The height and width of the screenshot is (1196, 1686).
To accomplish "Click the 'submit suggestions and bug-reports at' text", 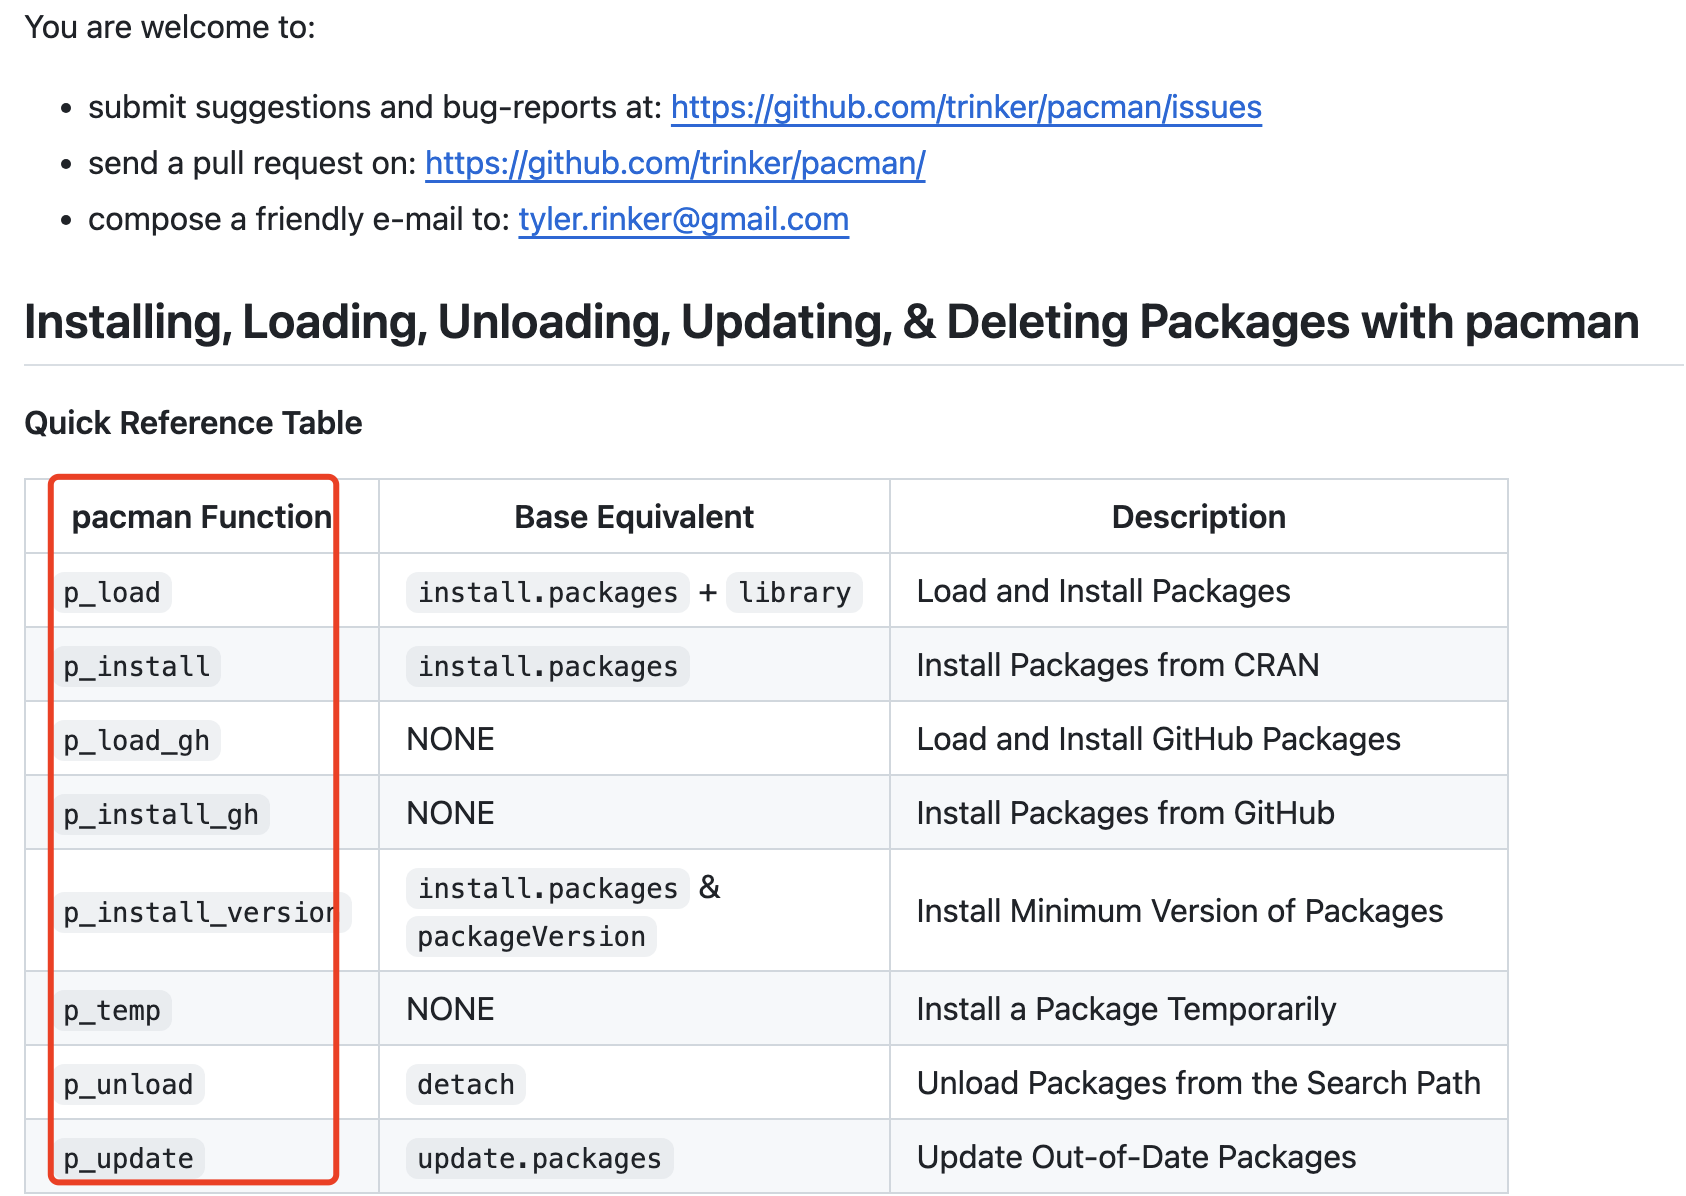I will click(375, 107).
